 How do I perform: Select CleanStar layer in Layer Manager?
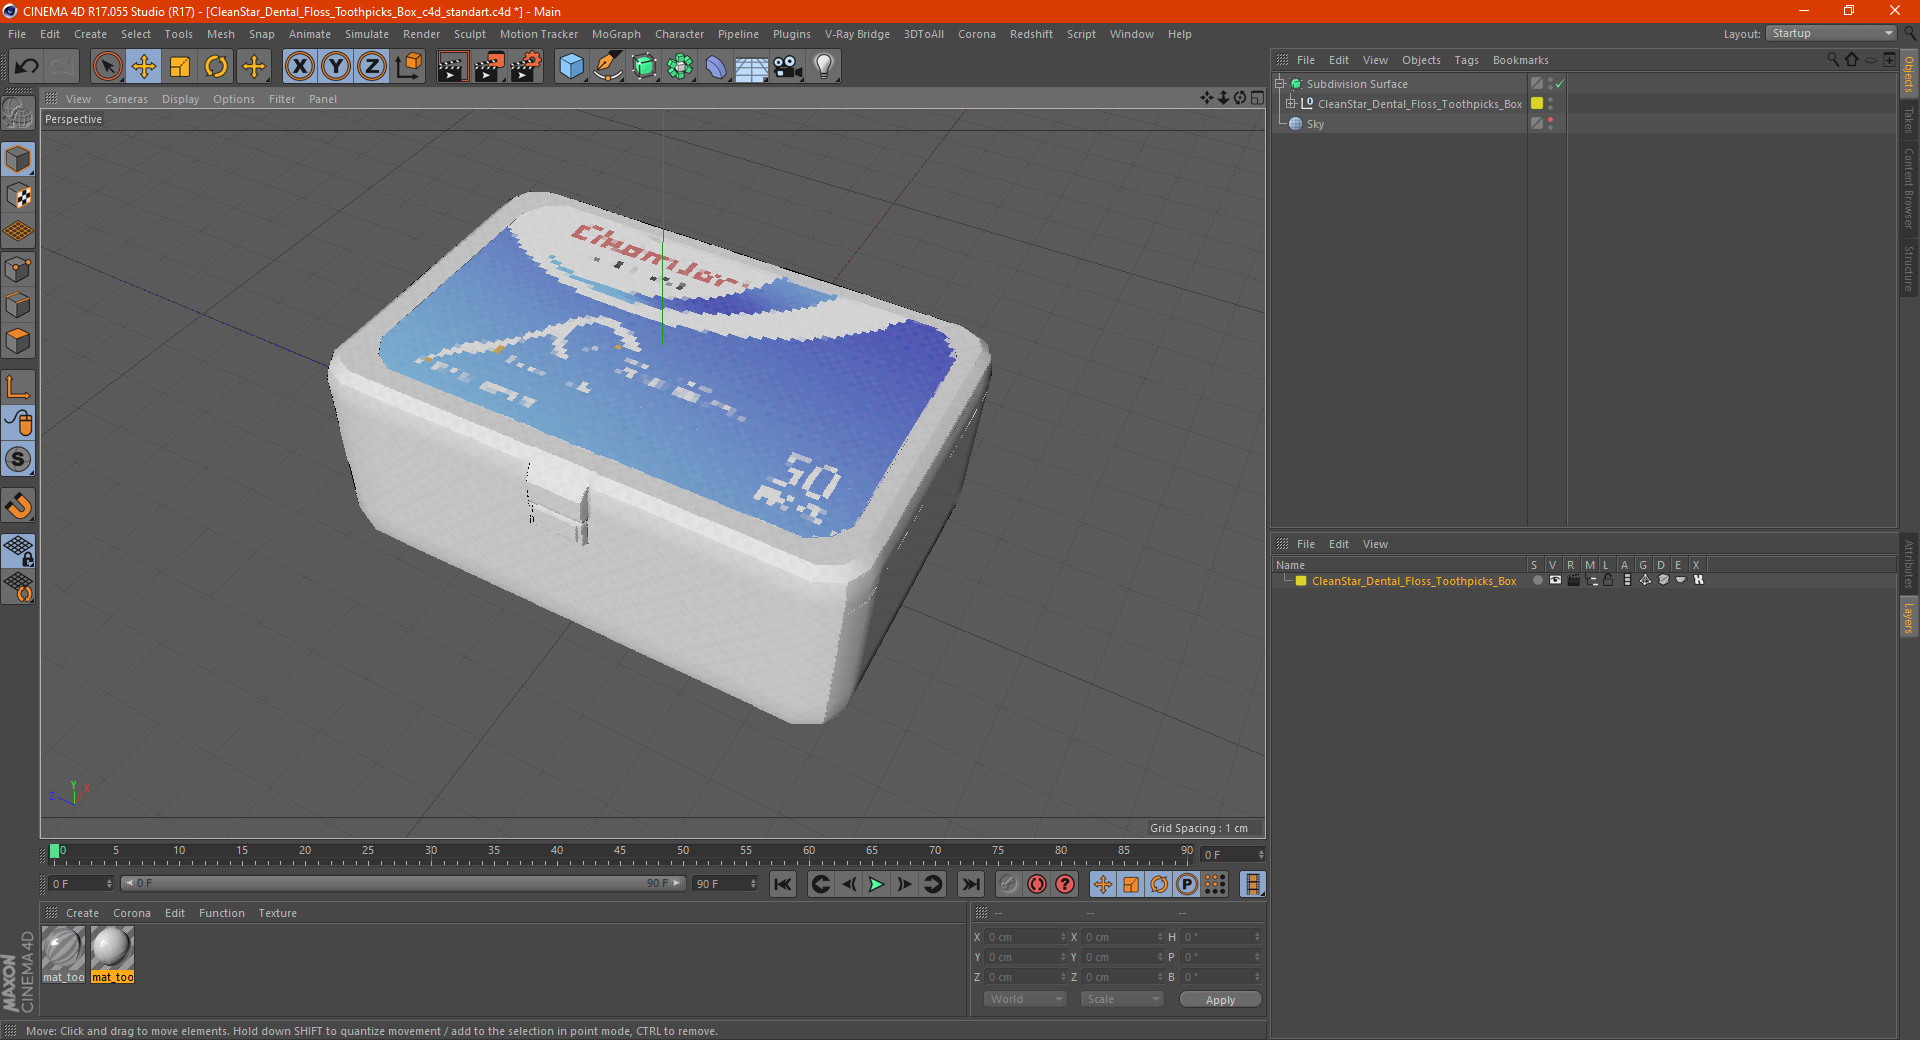[x=1414, y=581]
